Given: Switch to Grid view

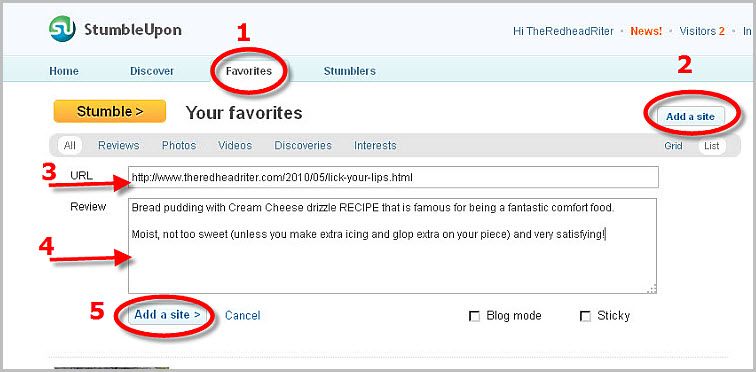Looking at the screenshot, I should point(673,146).
